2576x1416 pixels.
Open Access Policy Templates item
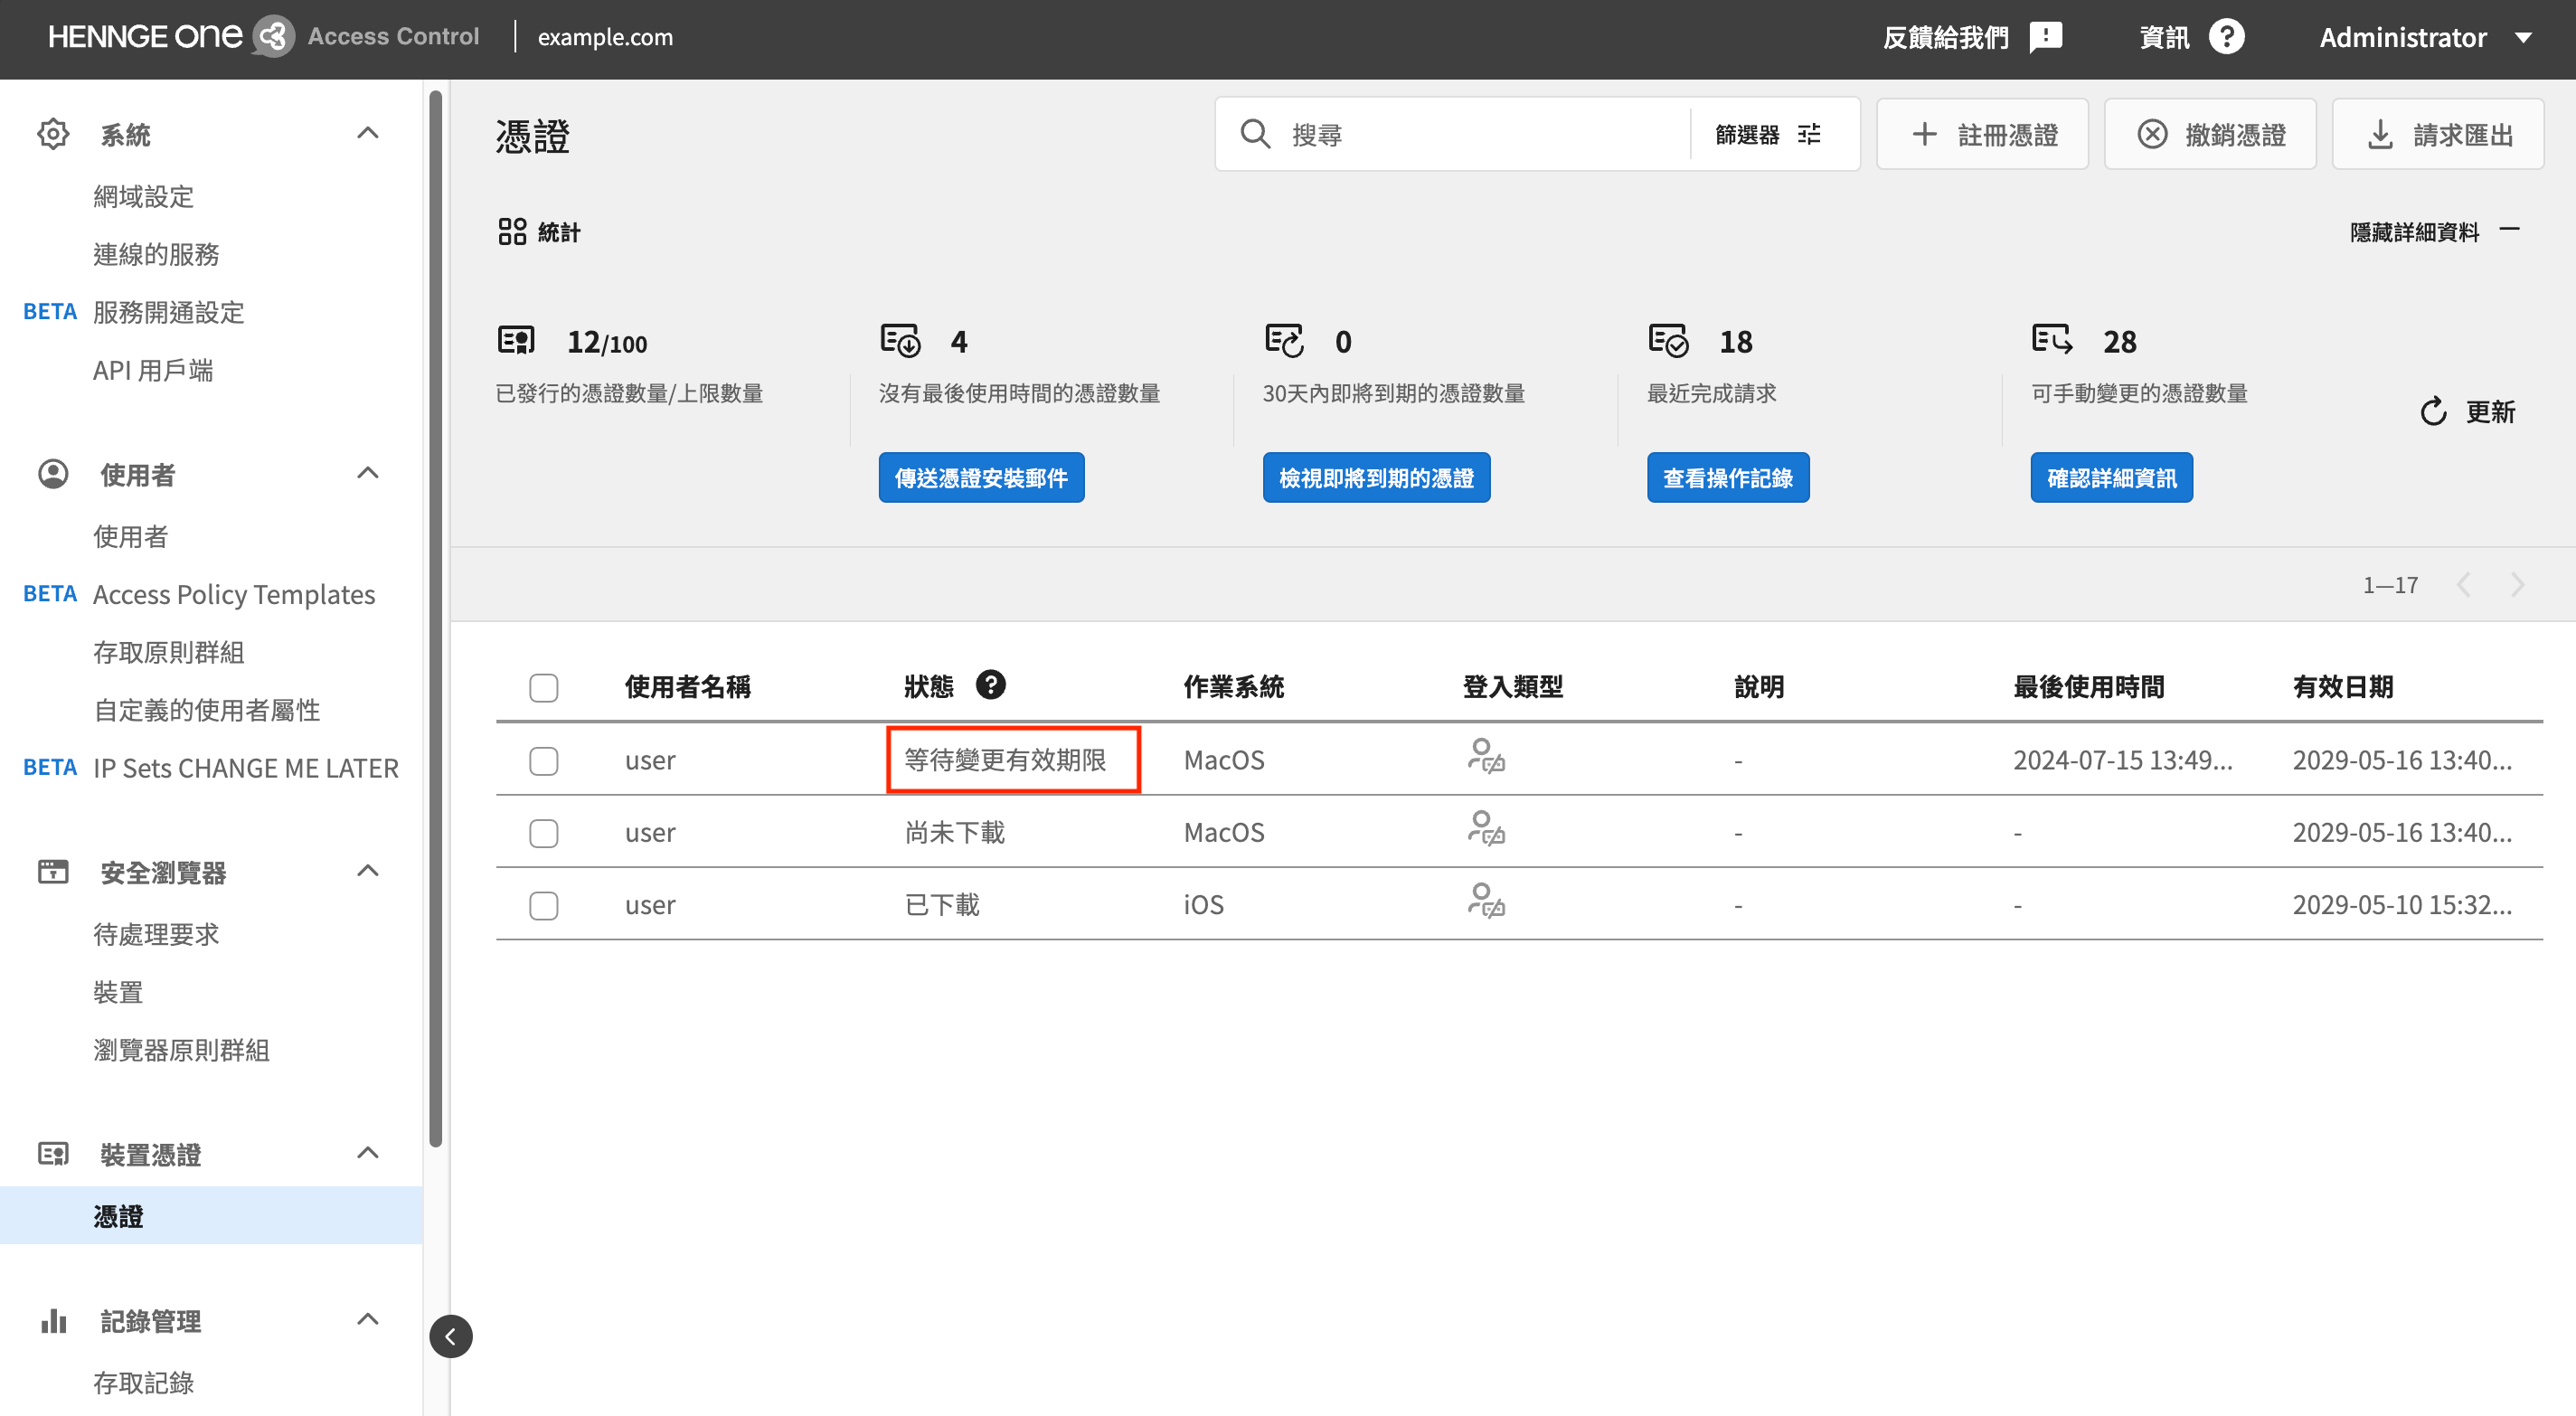pyautogui.click(x=234, y=594)
